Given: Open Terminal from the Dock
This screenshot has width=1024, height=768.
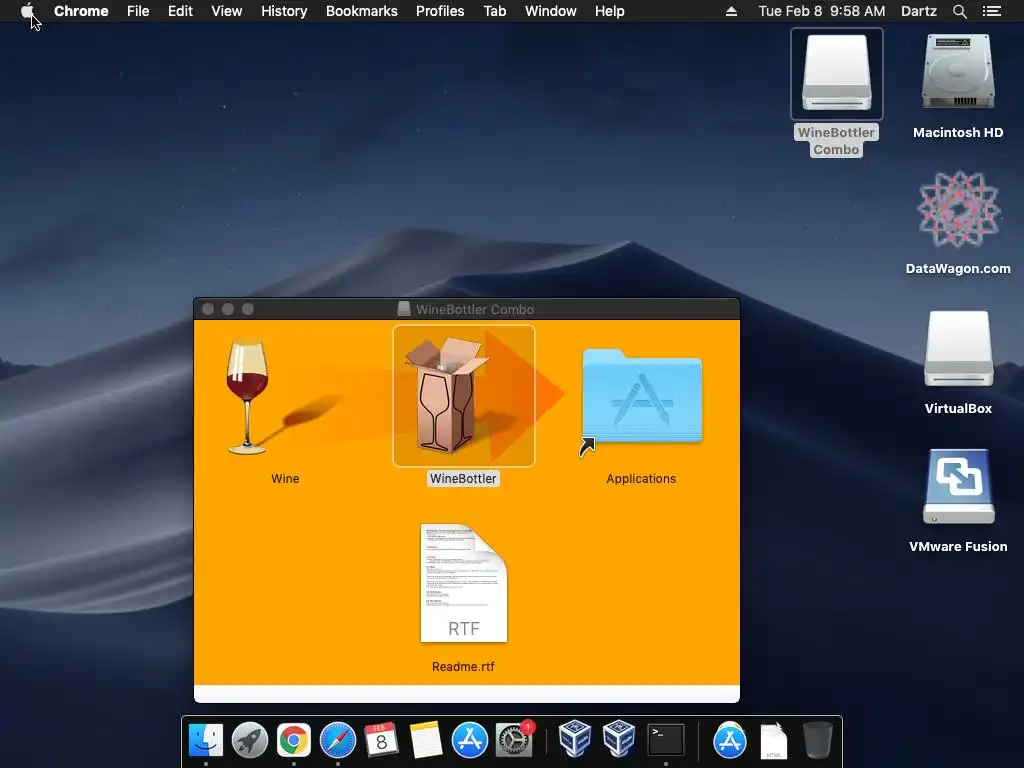Looking at the screenshot, I should point(665,740).
